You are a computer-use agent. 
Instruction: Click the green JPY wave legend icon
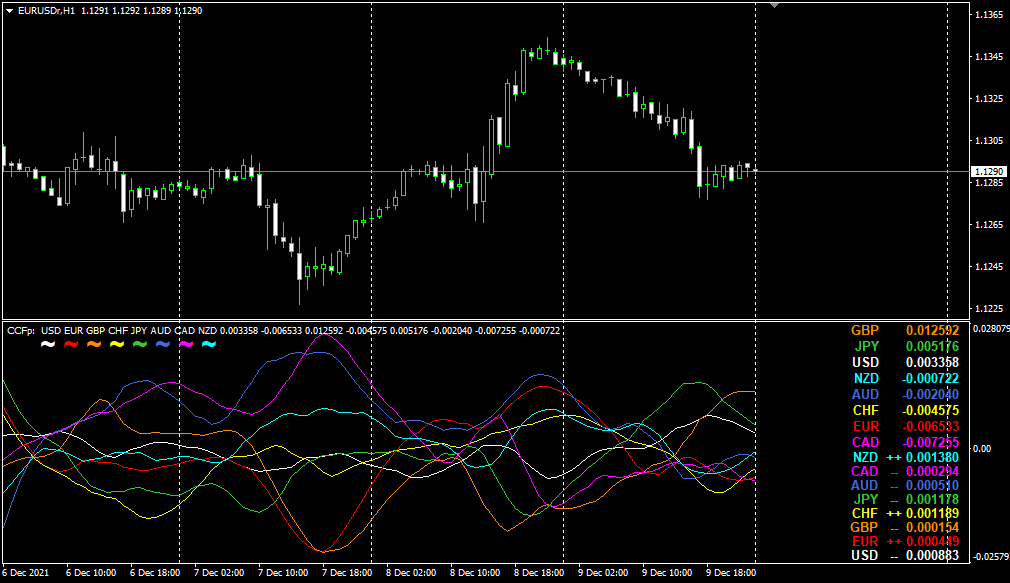pos(140,345)
